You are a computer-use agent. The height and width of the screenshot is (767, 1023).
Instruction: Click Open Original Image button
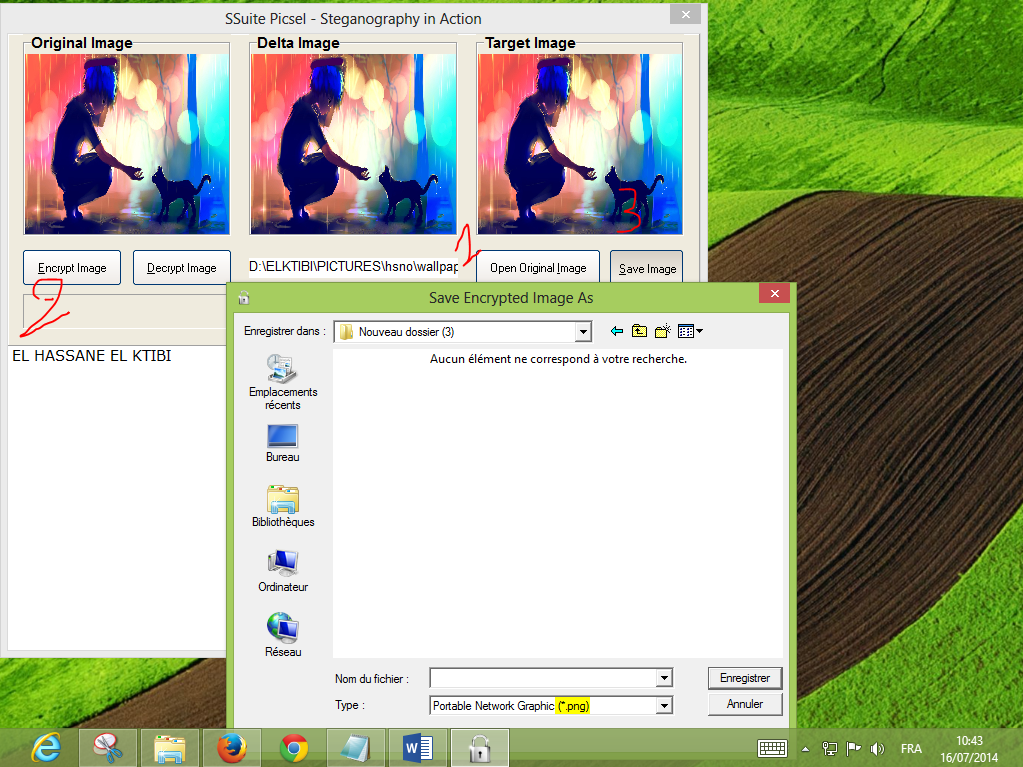pos(538,267)
